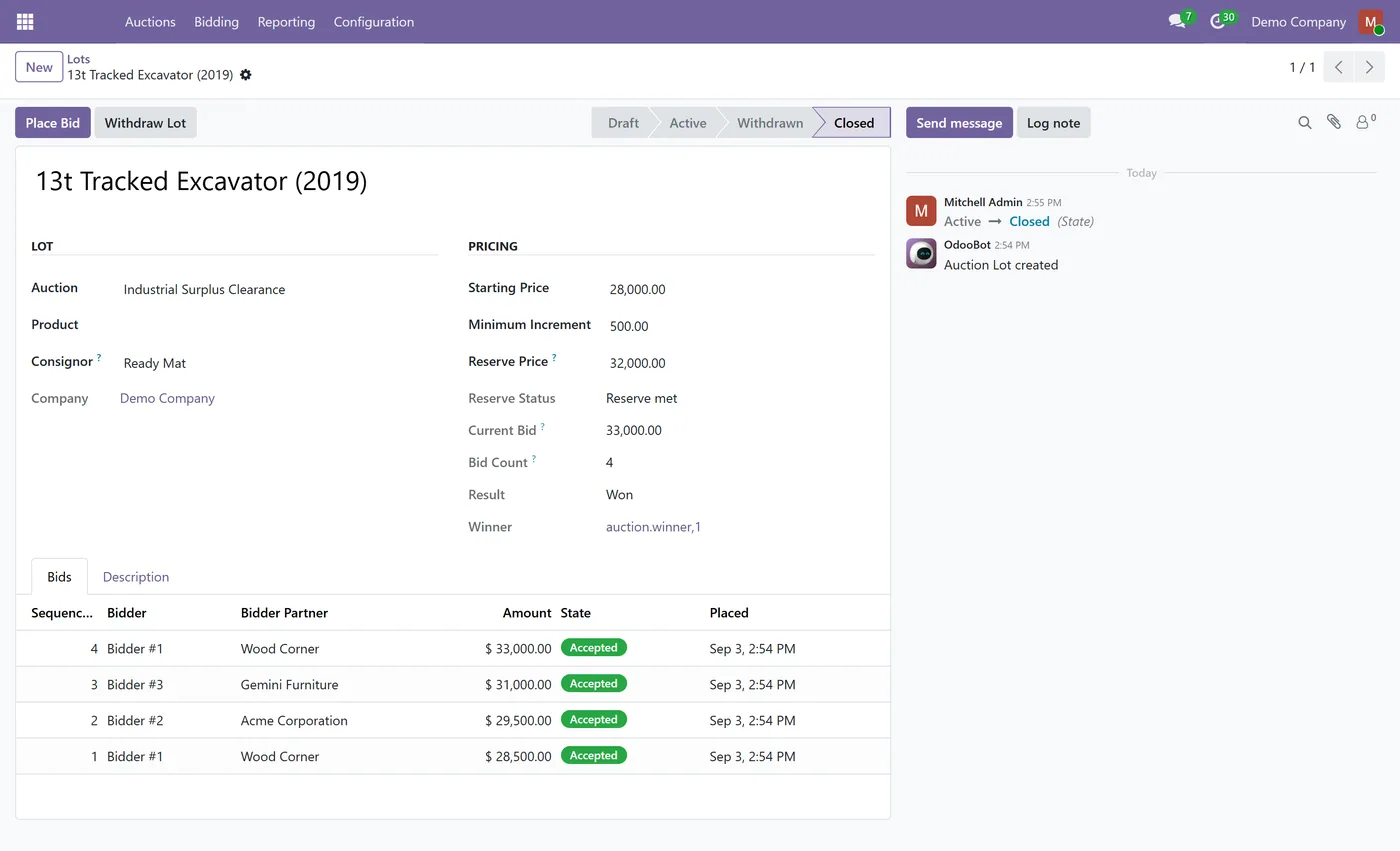This screenshot has width=1400, height=851.
Task: Open Mitchell Admin user avatar menu
Action: [1370, 21]
